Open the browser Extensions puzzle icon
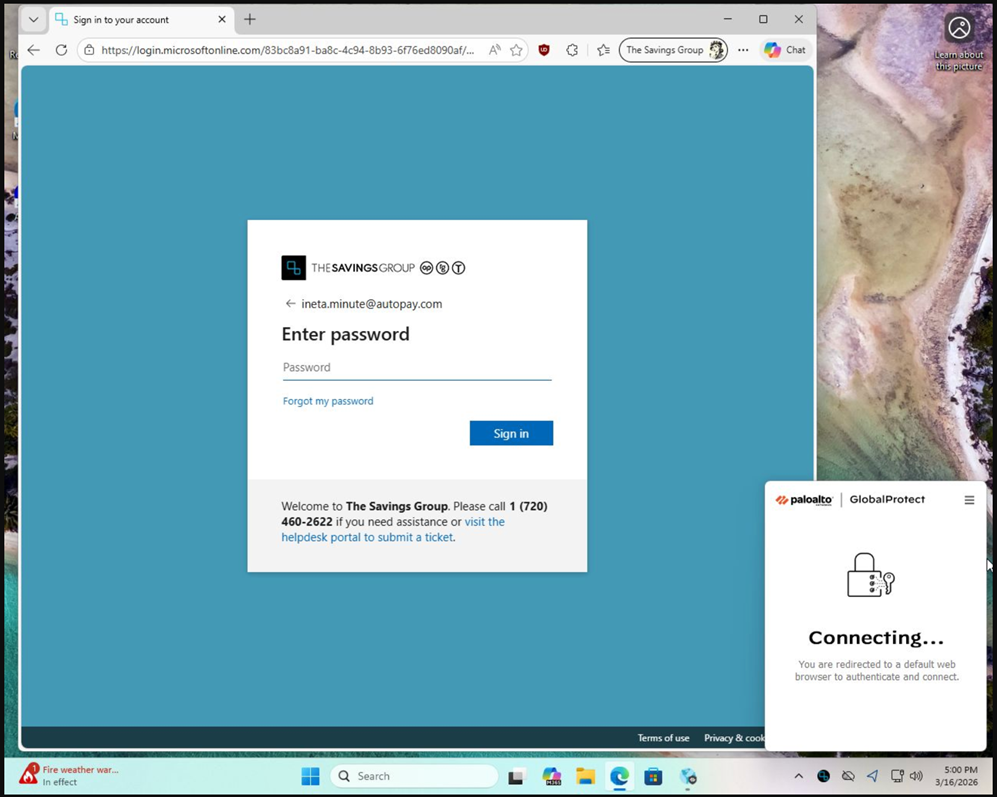 (x=572, y=50)
